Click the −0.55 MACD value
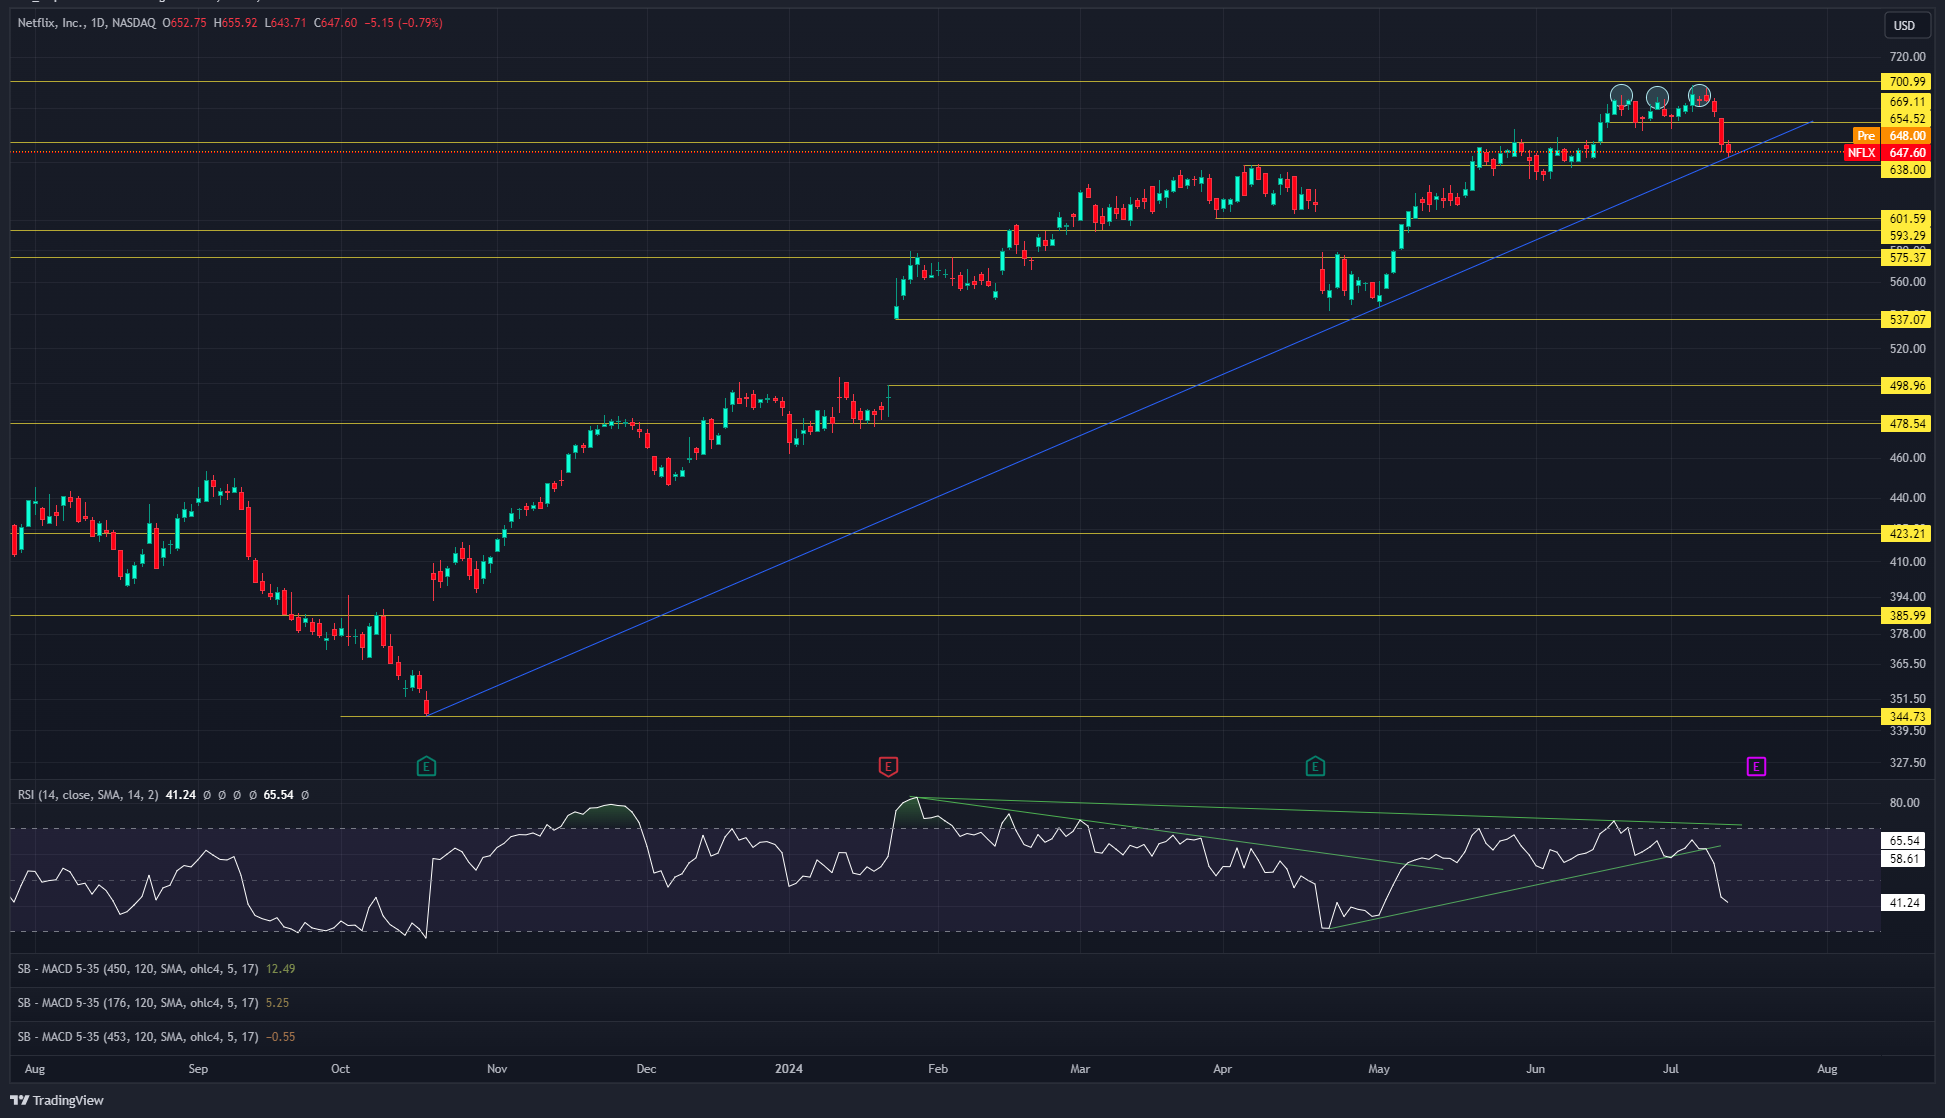The width and height of the screenshot is (1945, 1118). (280, 1037)
